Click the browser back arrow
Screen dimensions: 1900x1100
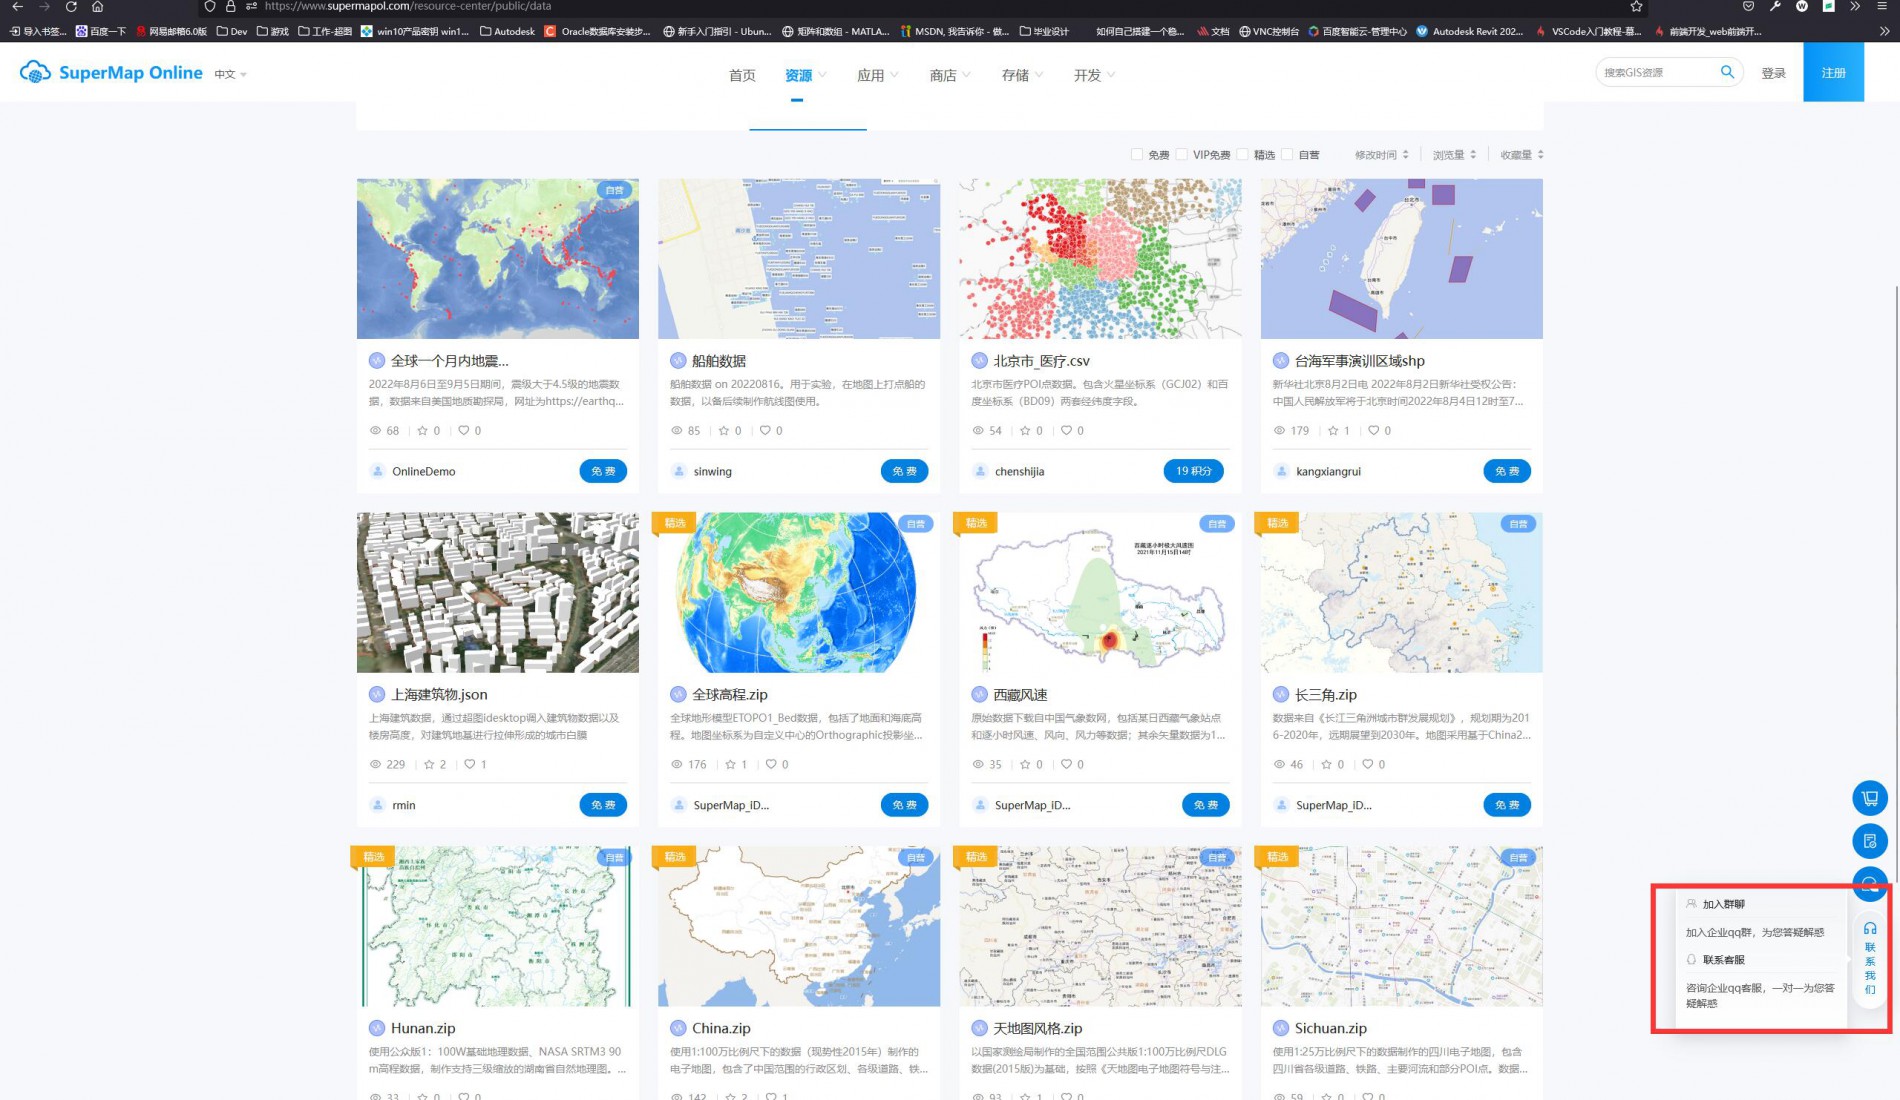pos(17,6)
